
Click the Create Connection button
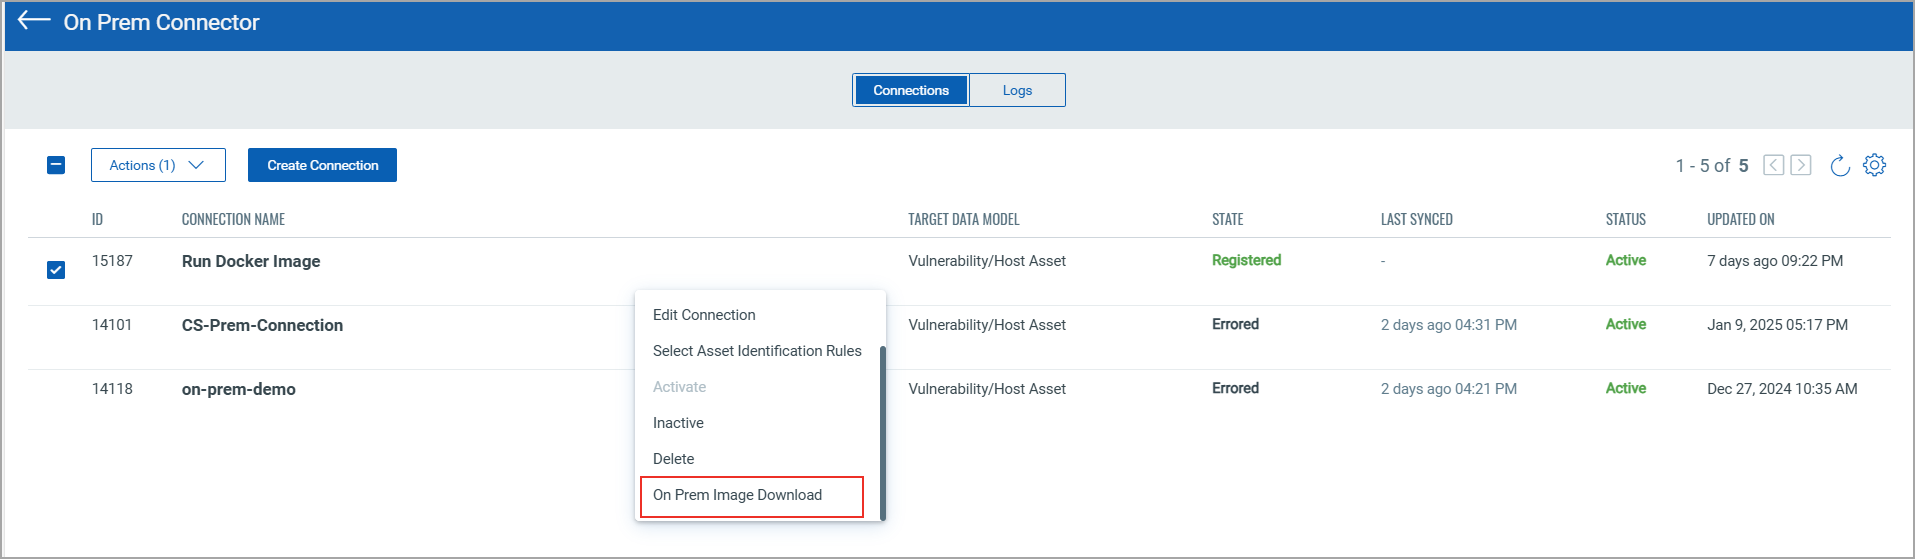pos(322,165)
